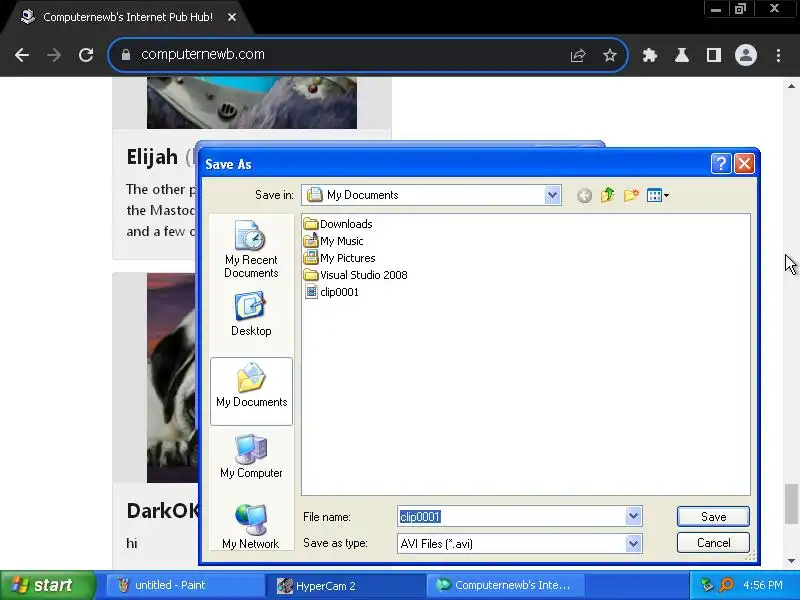This screenshot has height=600, width=800.
Task: Create a new folder
Action: pyautogui.click(x=631, y=195)
